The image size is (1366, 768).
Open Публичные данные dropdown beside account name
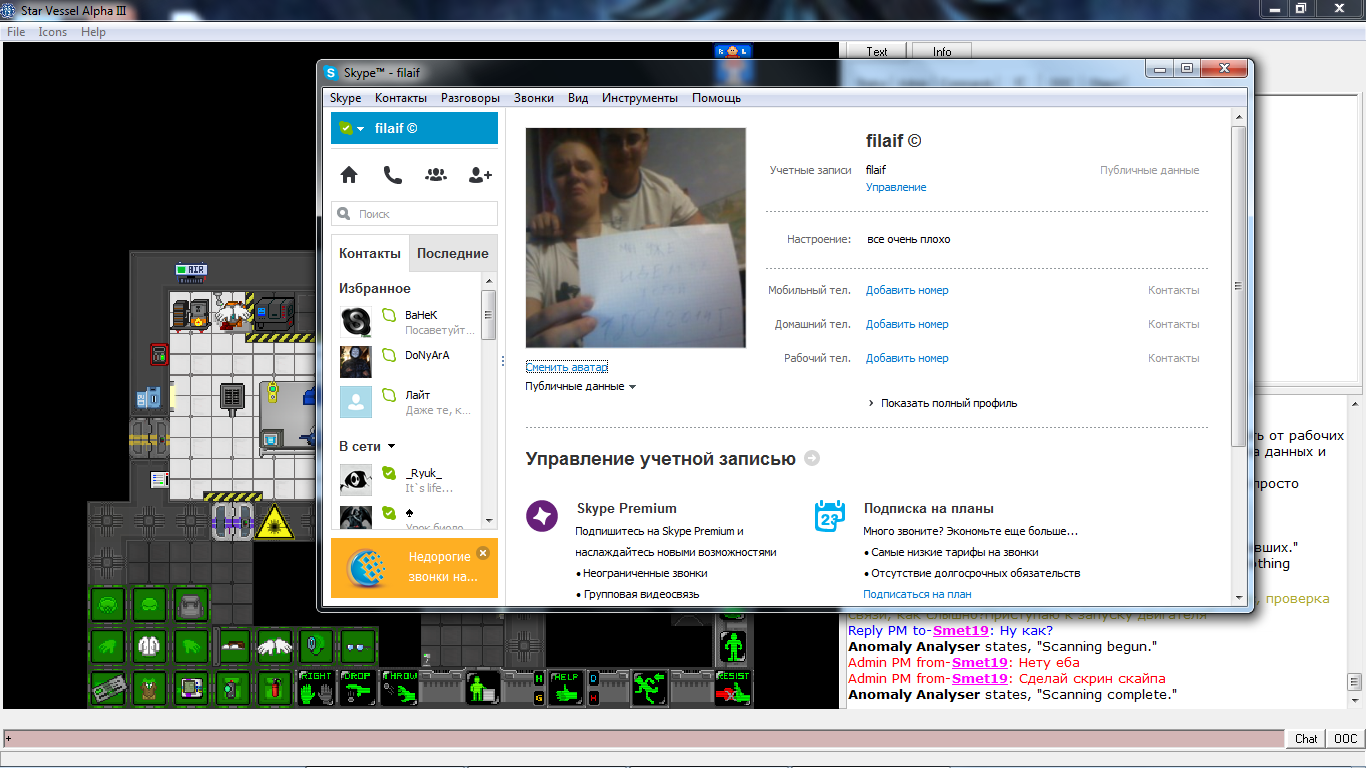point(1149,170)
